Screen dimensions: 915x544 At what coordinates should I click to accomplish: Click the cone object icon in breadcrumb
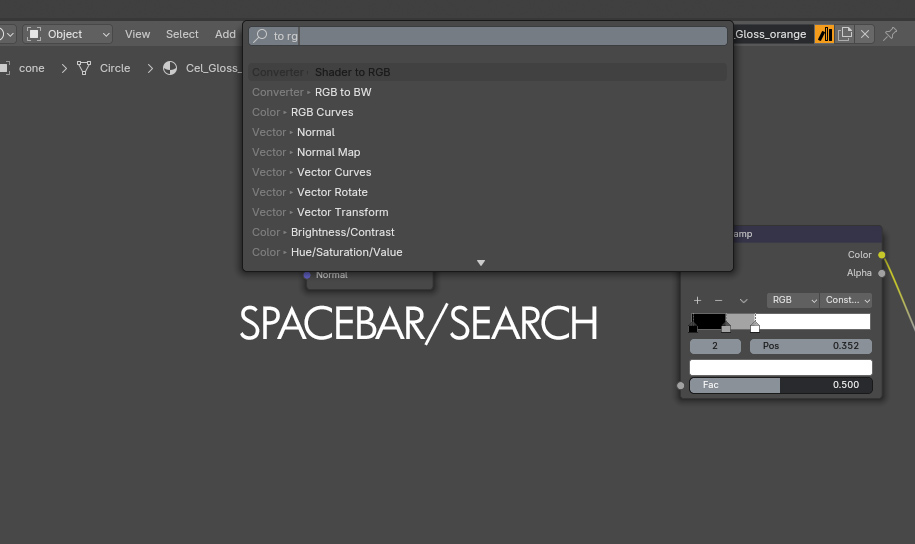5,68
